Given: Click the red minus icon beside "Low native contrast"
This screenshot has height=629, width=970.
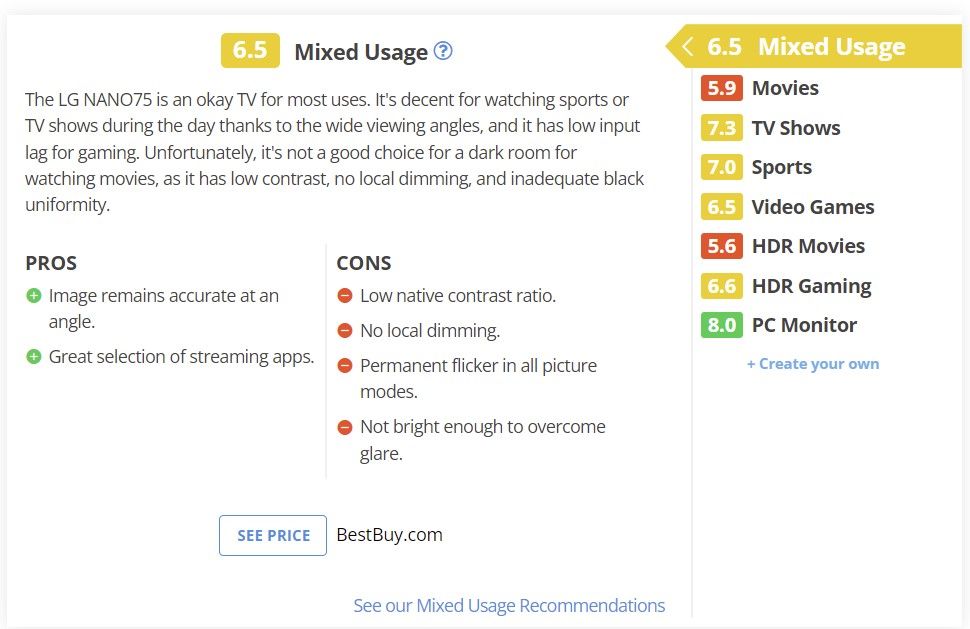Looking at the screenshot, I should (x=345, y=296).
